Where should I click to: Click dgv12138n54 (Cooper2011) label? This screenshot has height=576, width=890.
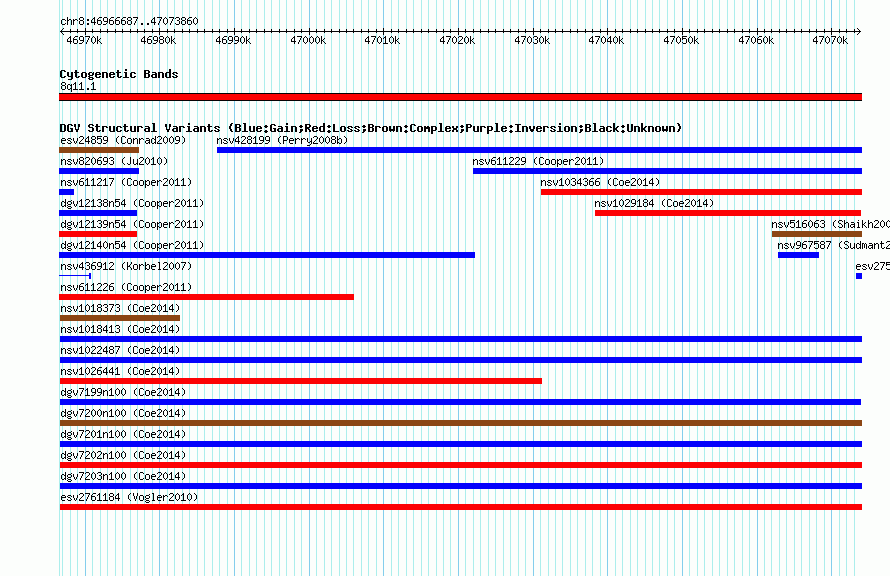coord(132,203)
